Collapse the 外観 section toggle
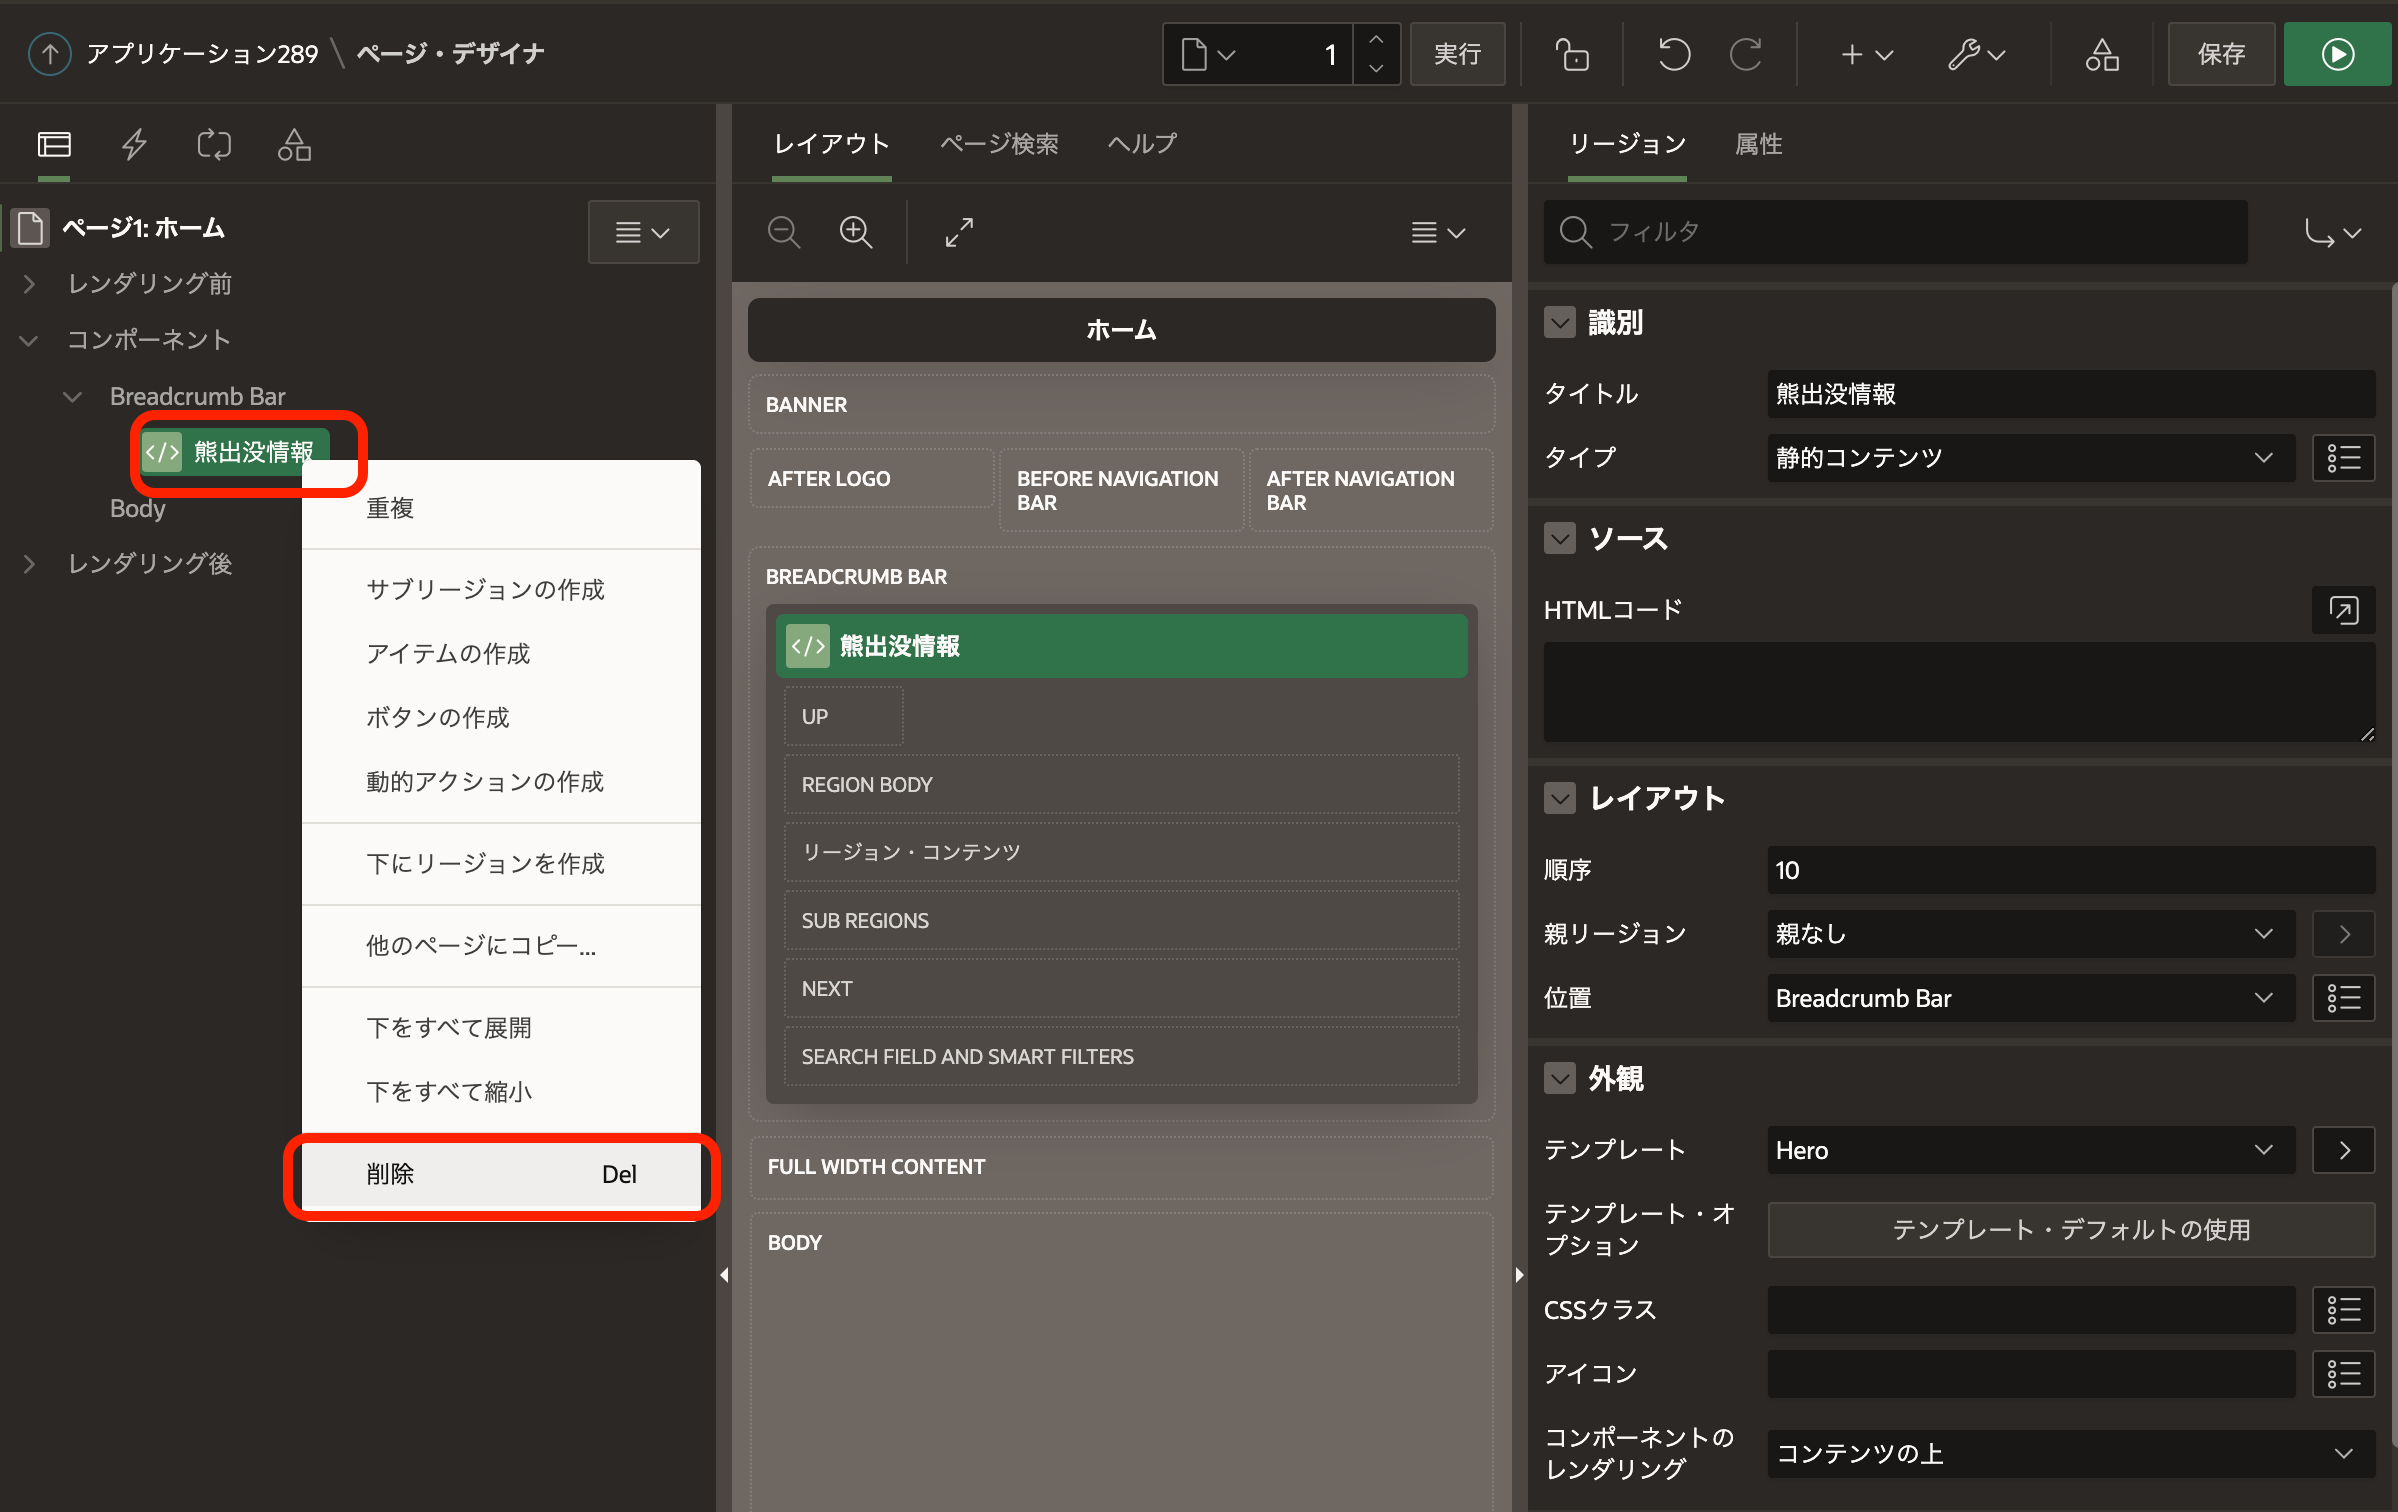 tap(1560, 1078)
